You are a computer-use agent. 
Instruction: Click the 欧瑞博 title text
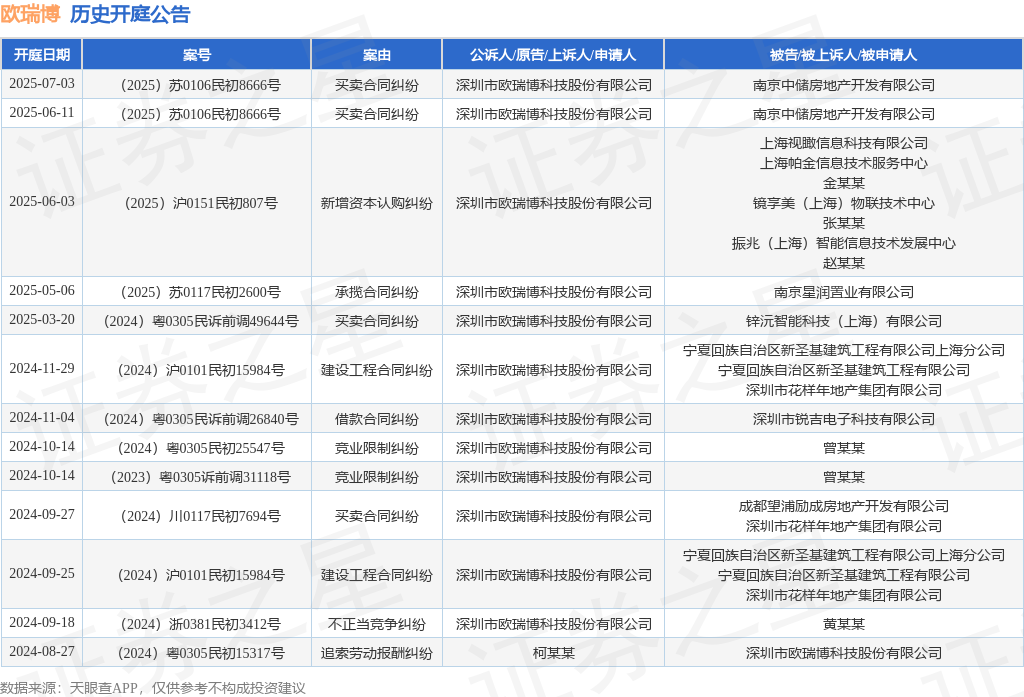click(30, 14)
